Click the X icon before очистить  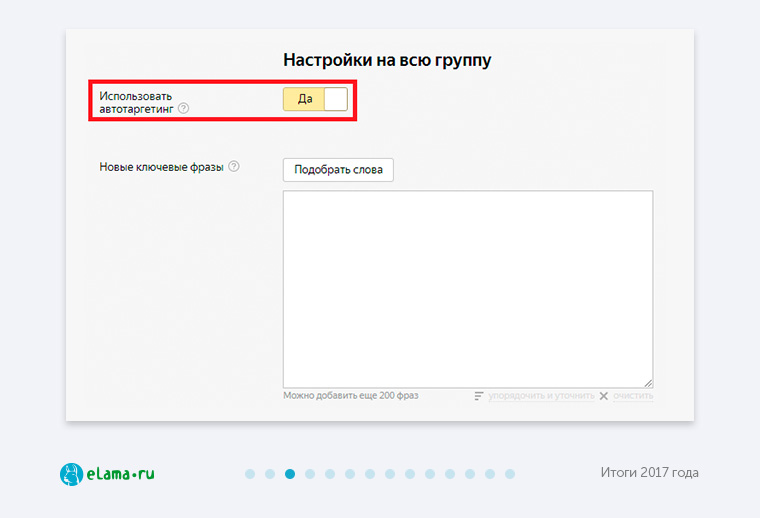(603, 396)
